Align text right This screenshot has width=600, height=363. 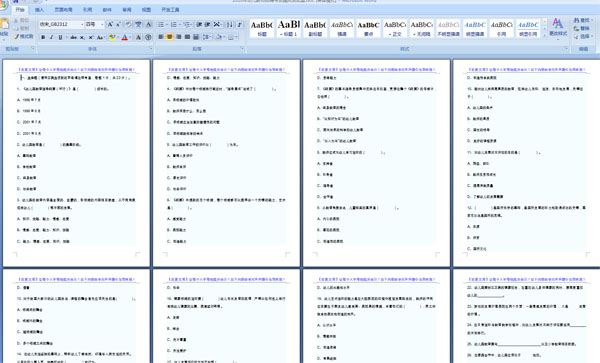[178, 37]
